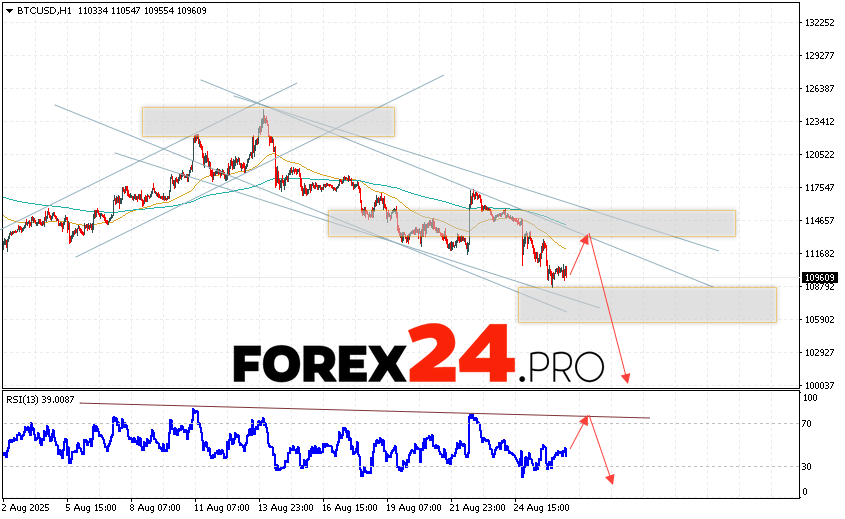Open the FOREX24.PRO watermark logo

click(x=418, y=357)
